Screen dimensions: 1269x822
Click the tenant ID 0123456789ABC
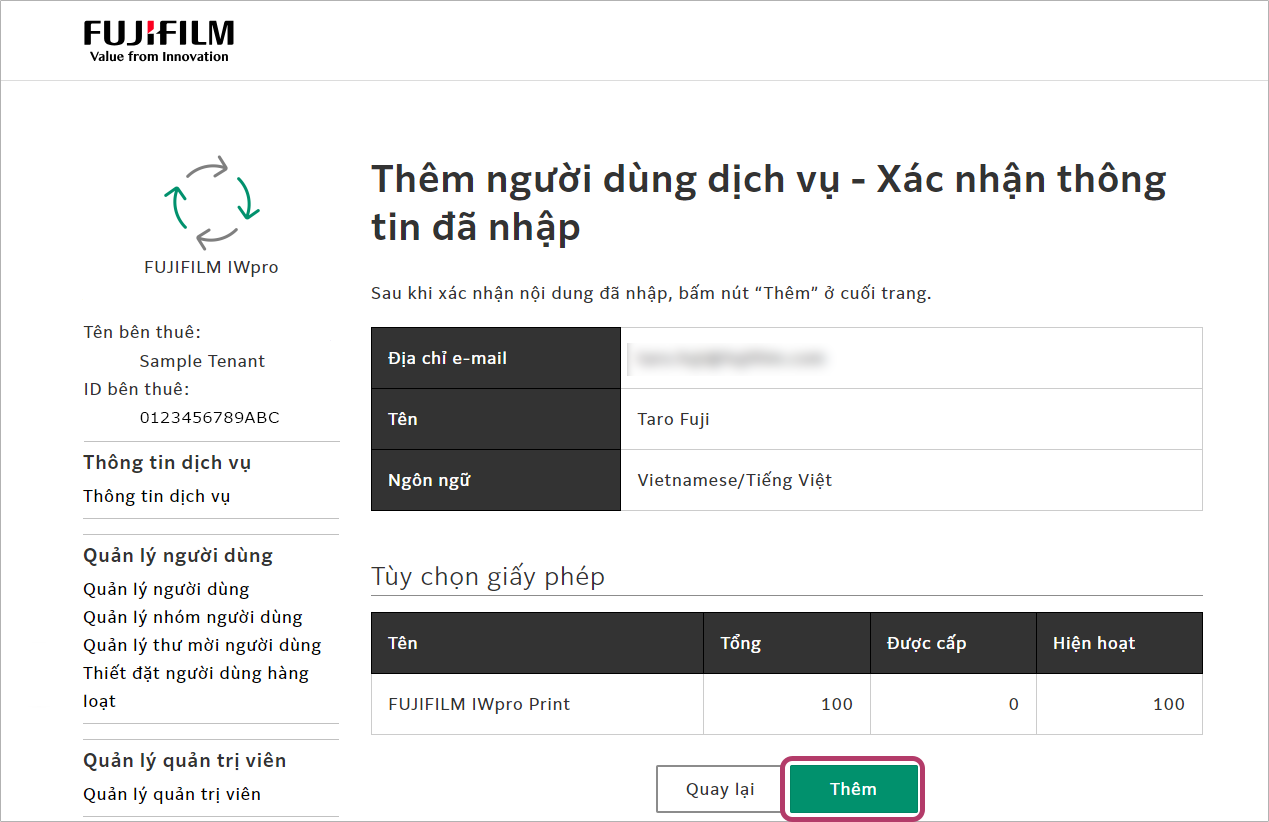coord(210,417)
